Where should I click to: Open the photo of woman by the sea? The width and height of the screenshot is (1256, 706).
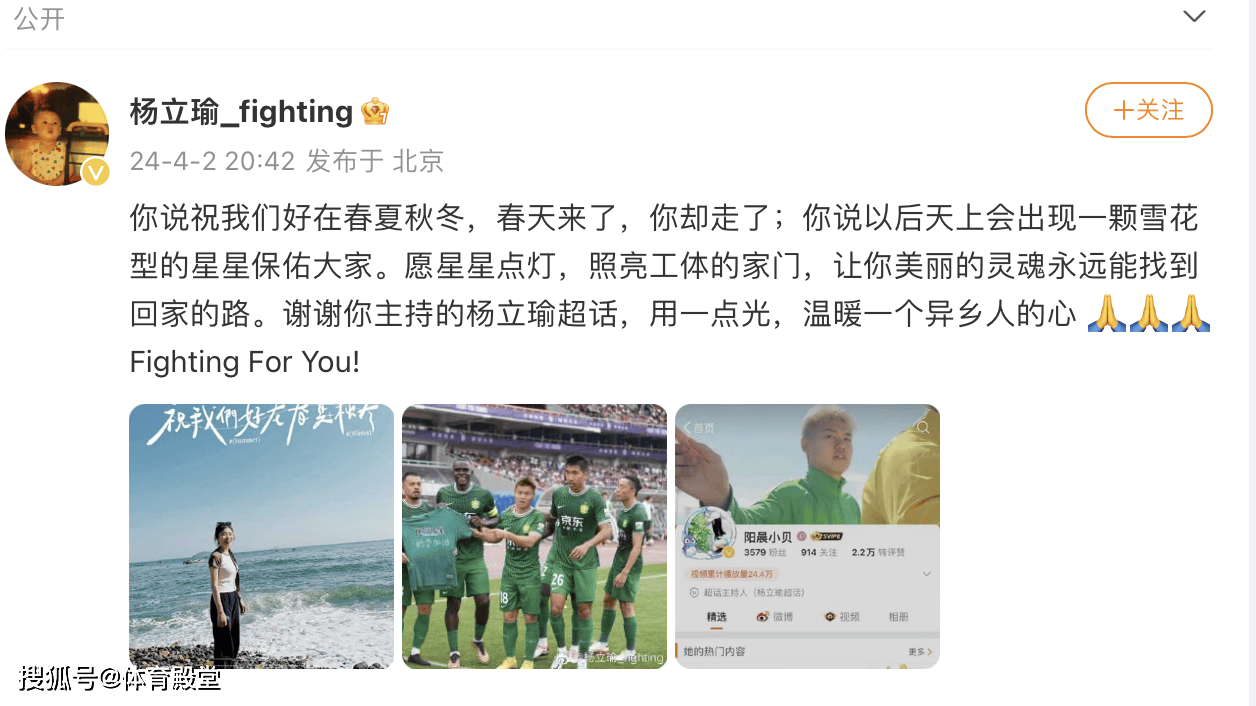[x=261, y=536]
